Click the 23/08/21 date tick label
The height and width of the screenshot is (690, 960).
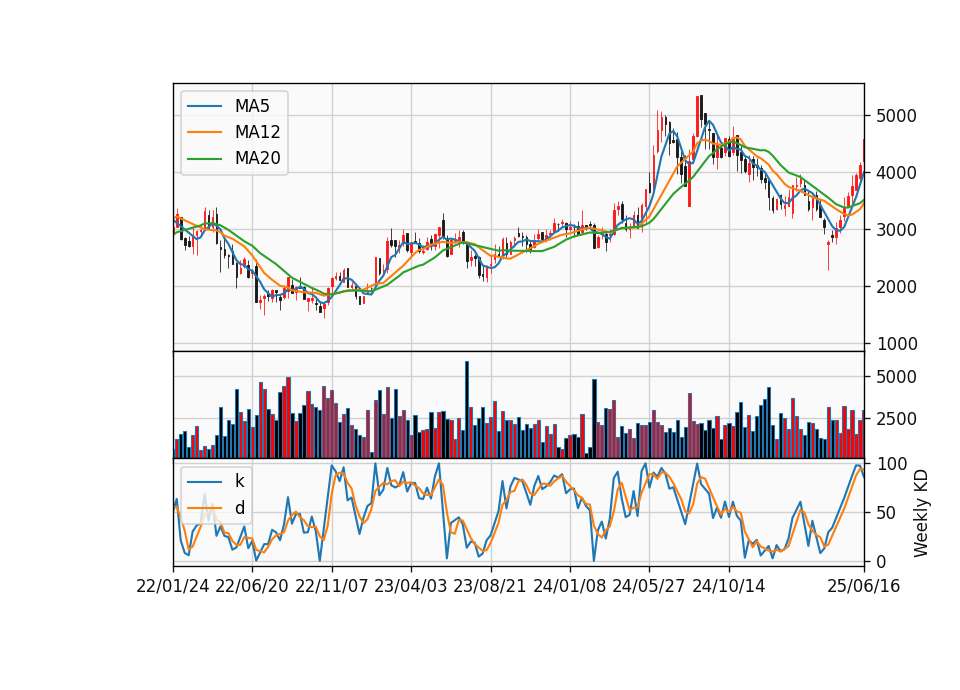tap(490, 586)
